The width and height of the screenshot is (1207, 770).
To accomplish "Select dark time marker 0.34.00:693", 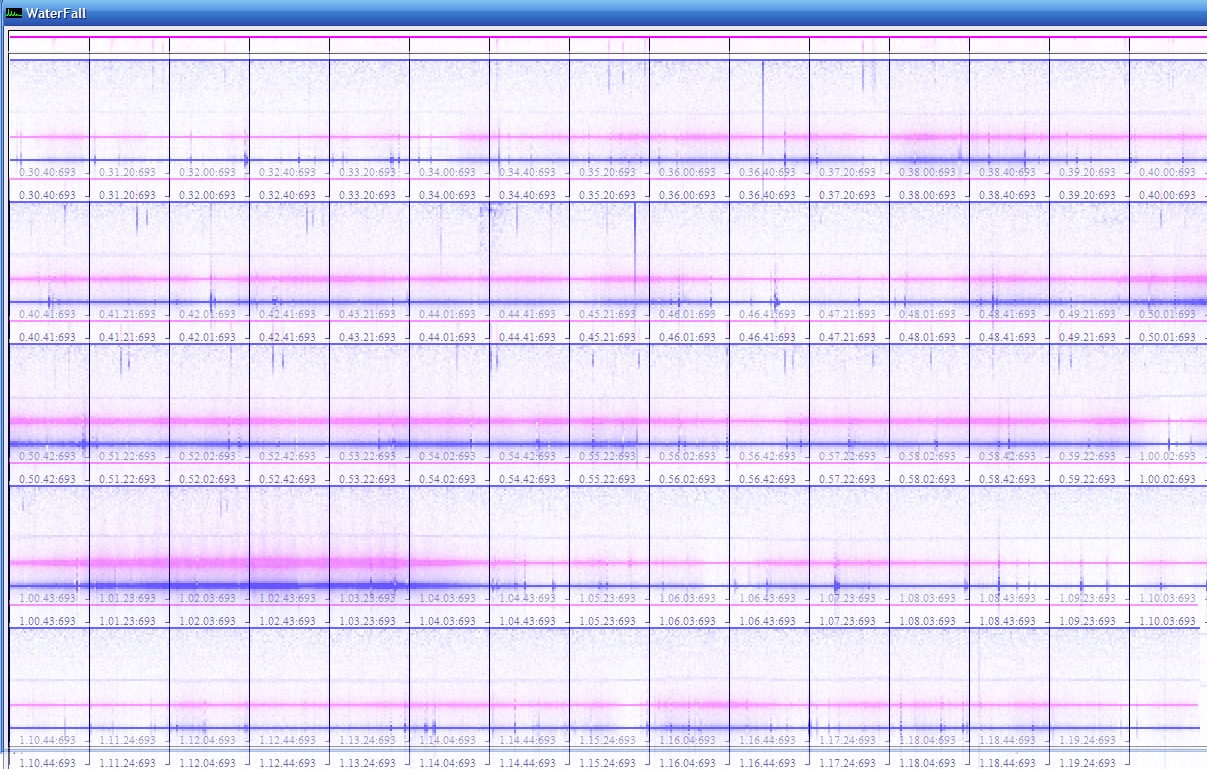I will click(x=448, y=195).
